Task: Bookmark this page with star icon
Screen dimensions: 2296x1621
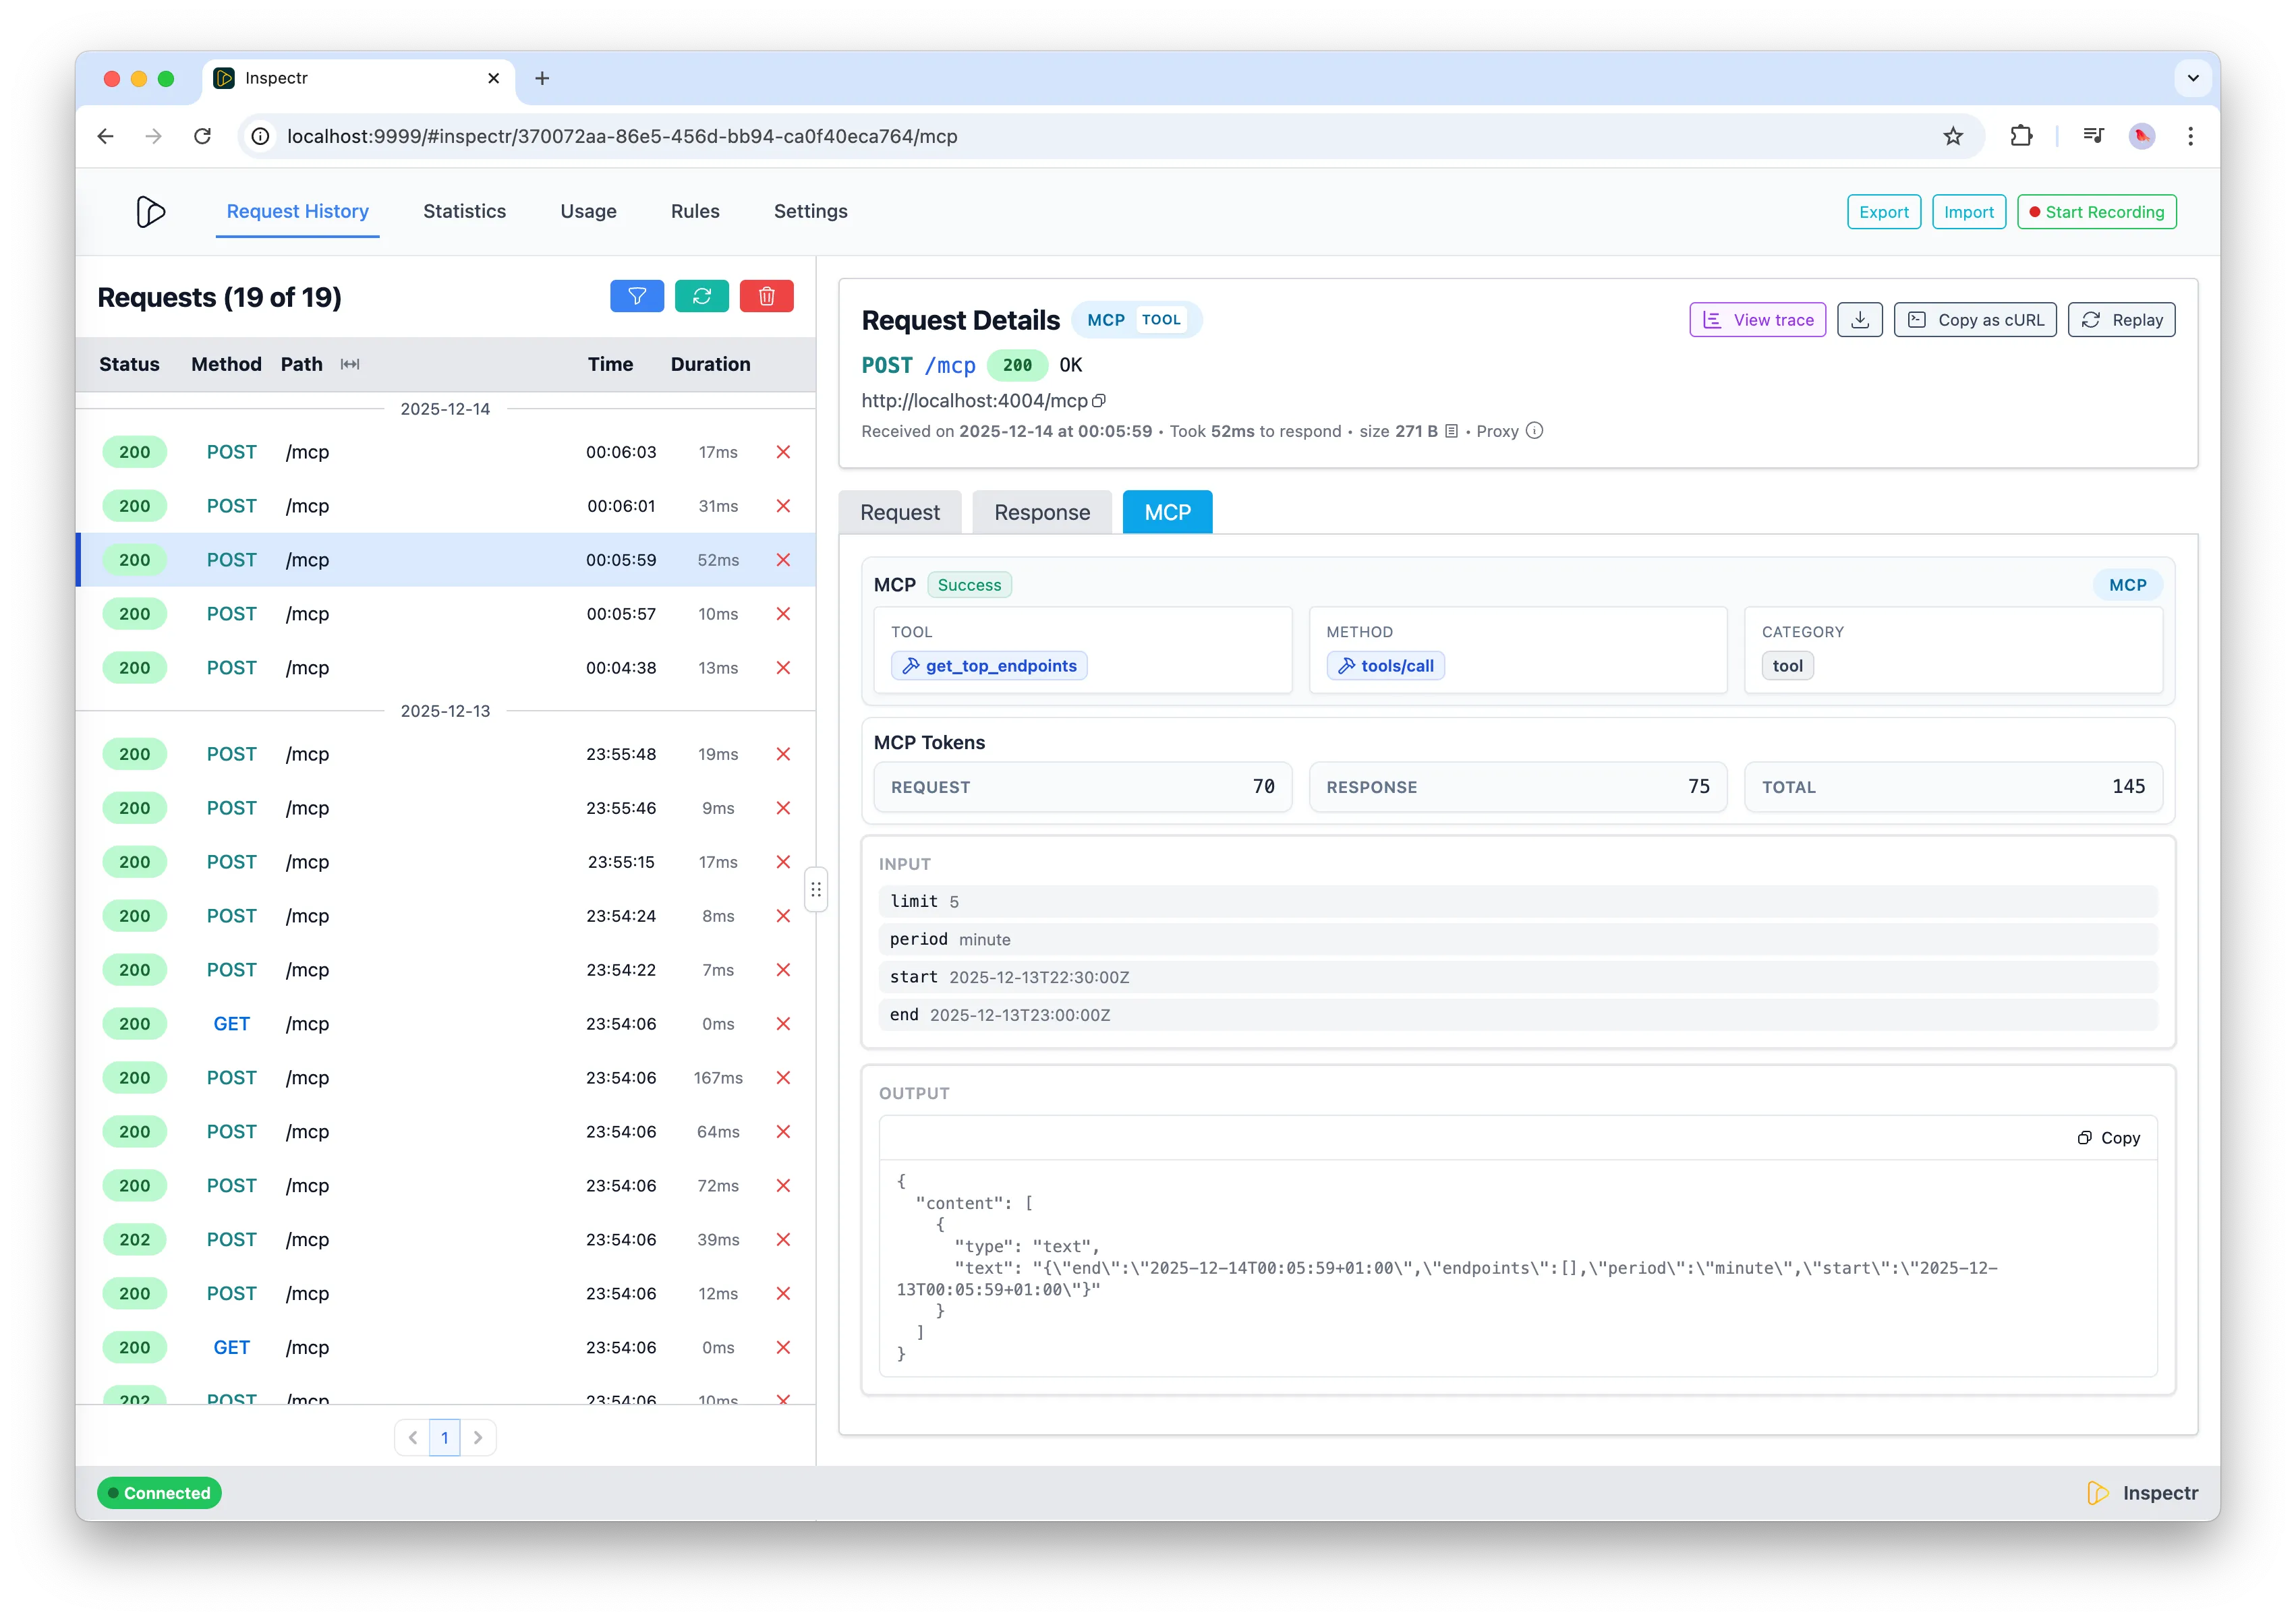Action: point(1953,136)
